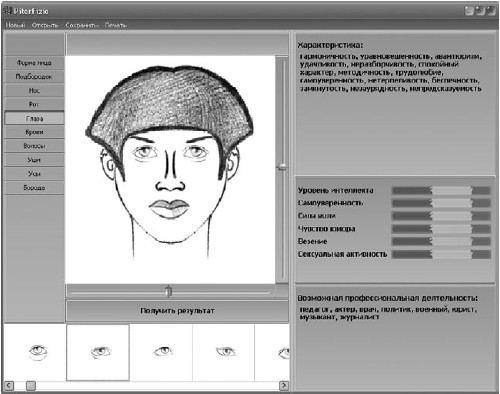Image resolution: width=500 pixels, height=394 pixels.
Task: Click the thumbnail strip left scroll arrow
Action: point(9,386)
